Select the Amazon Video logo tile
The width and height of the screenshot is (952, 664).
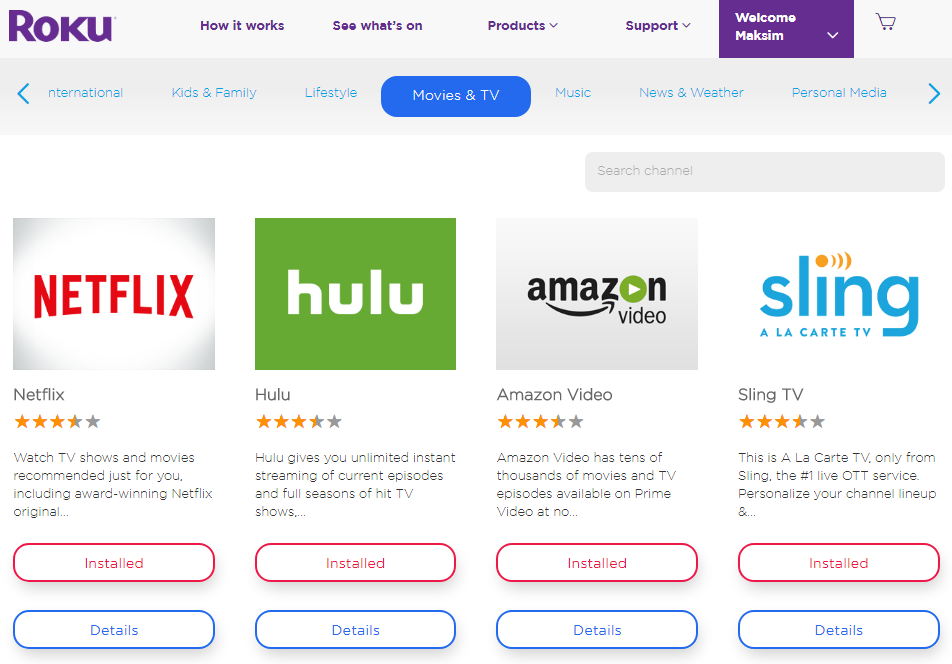coord(597,294)
